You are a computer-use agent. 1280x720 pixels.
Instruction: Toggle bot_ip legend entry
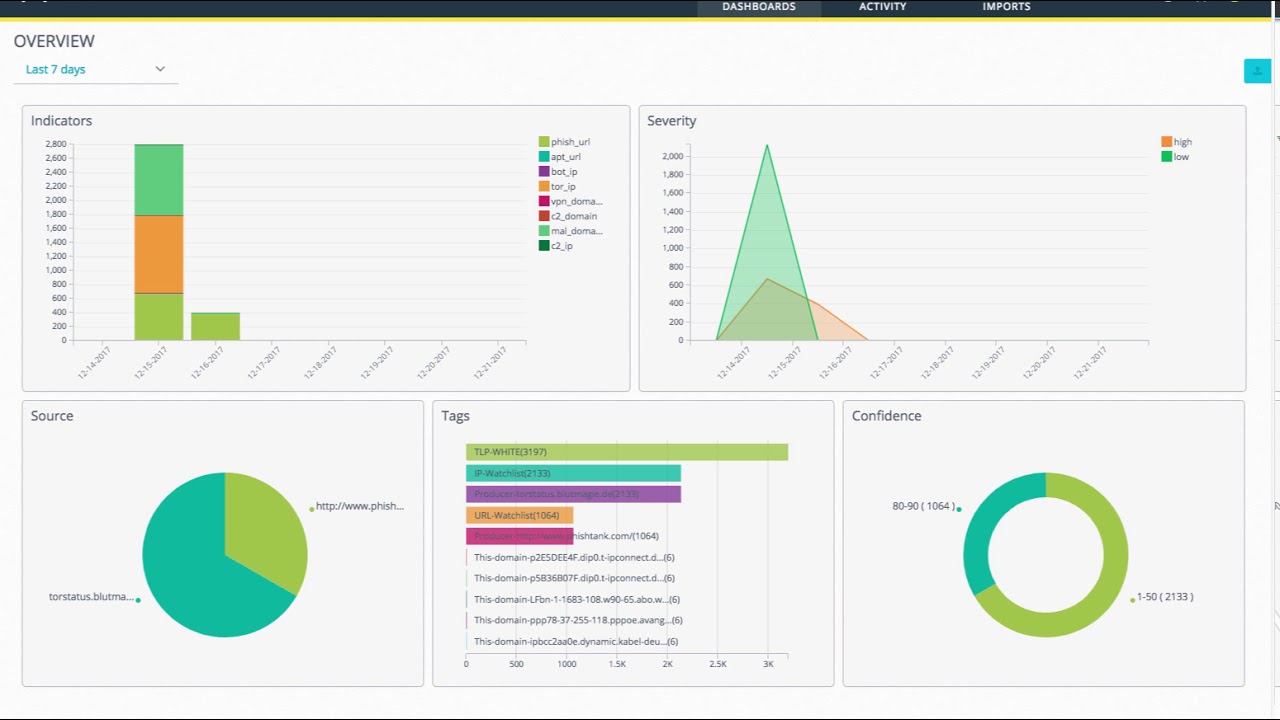[558, 172]
